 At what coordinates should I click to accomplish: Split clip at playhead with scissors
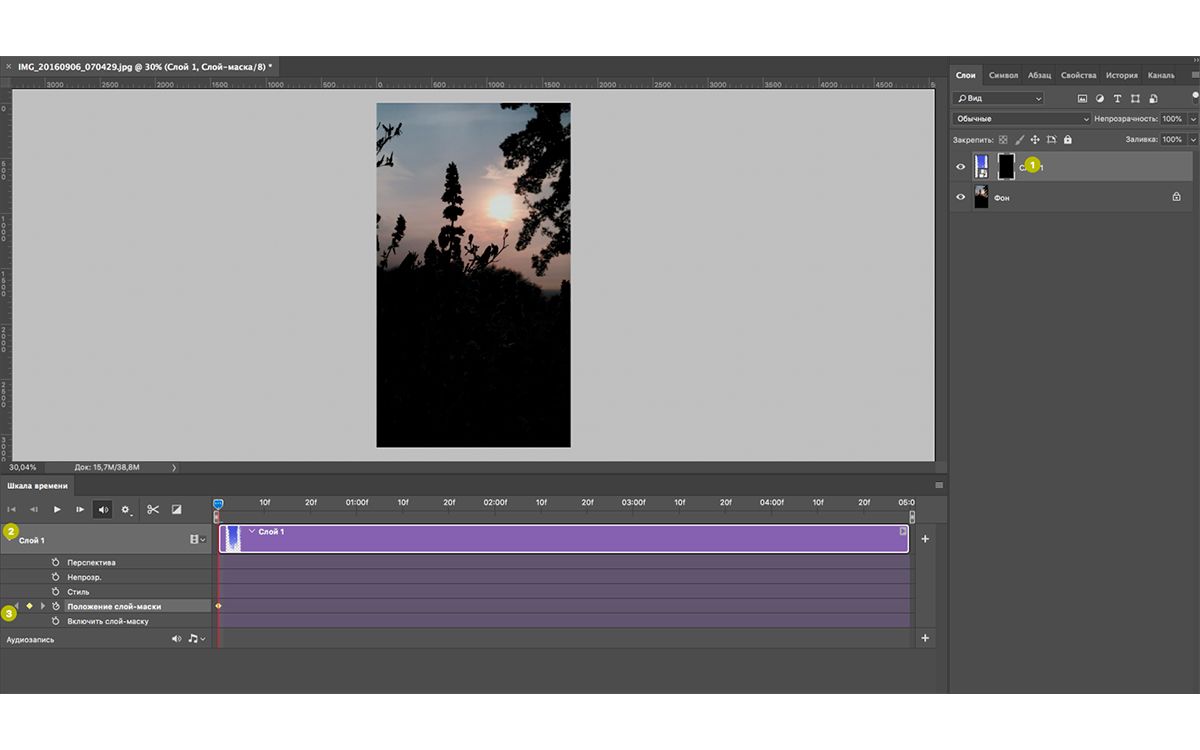tap(153, 510)
